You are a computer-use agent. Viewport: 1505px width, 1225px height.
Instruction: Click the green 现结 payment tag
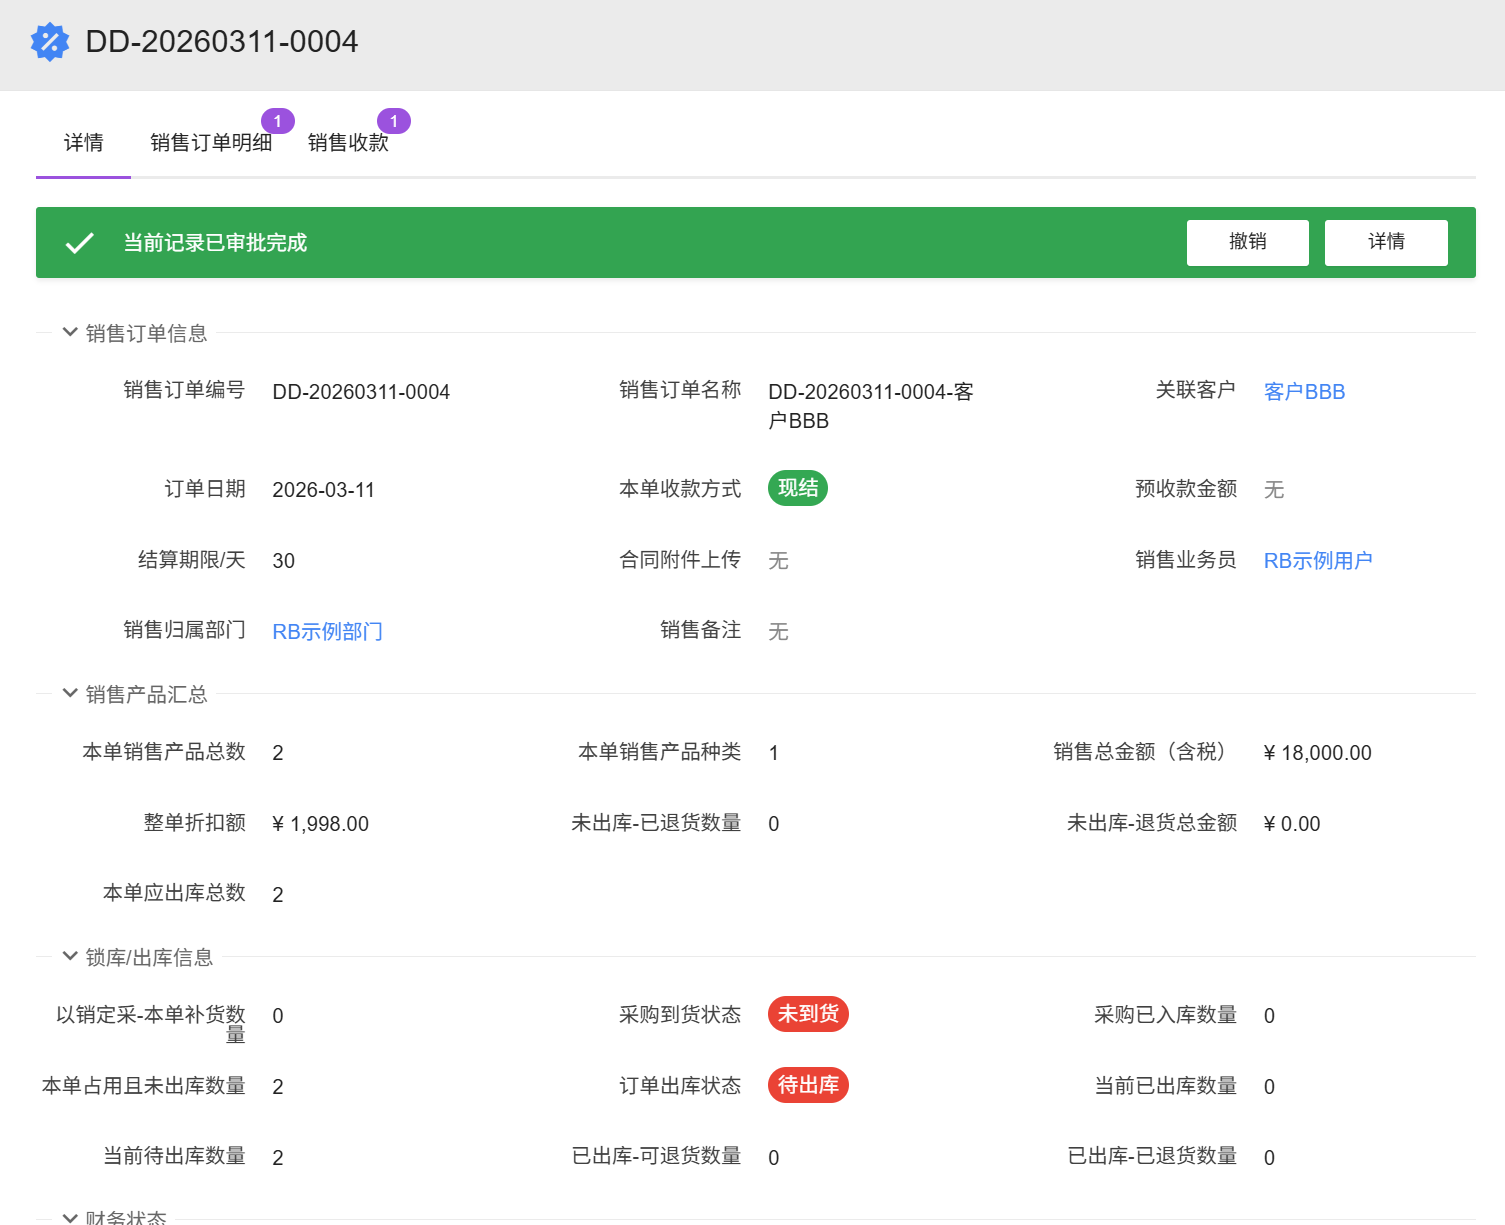point(797,488)
